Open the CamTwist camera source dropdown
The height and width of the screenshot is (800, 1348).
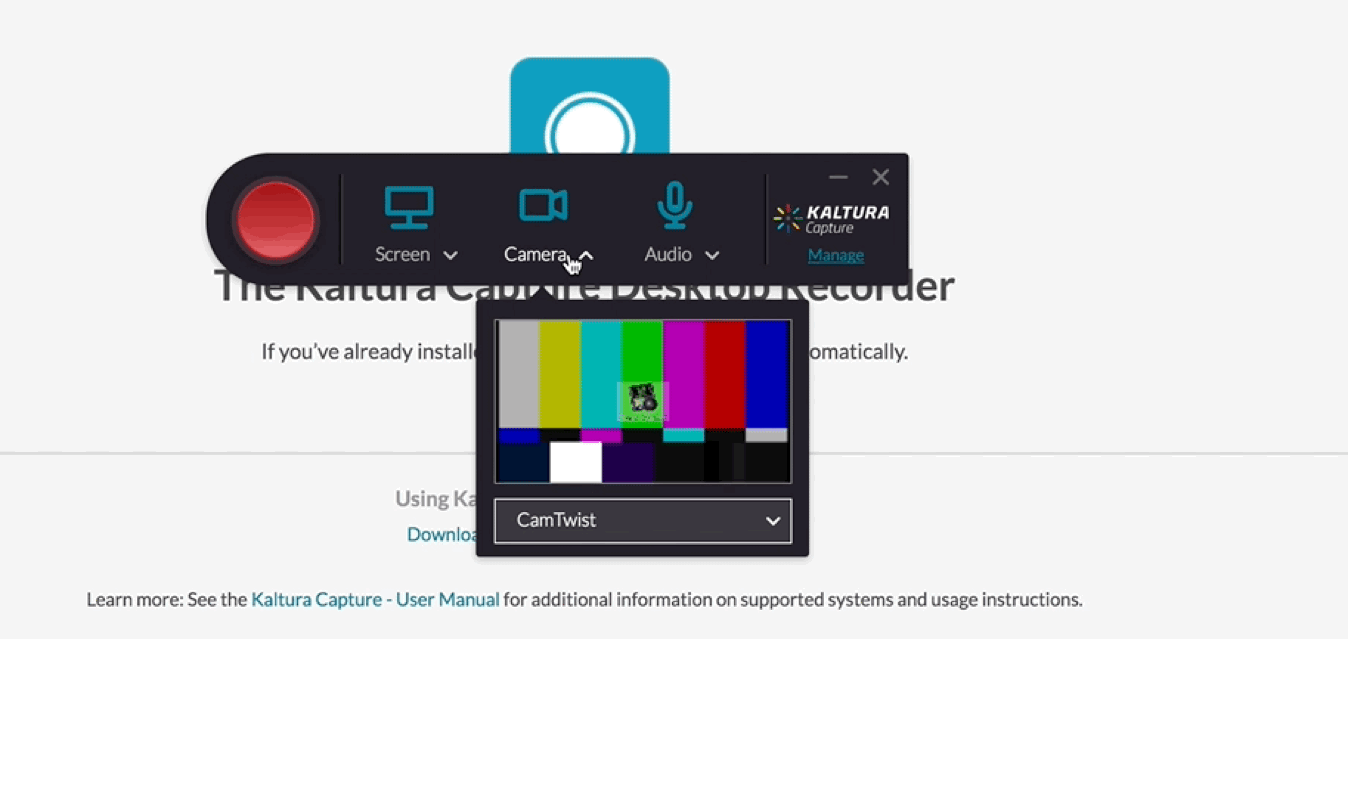tap(643, 521)
